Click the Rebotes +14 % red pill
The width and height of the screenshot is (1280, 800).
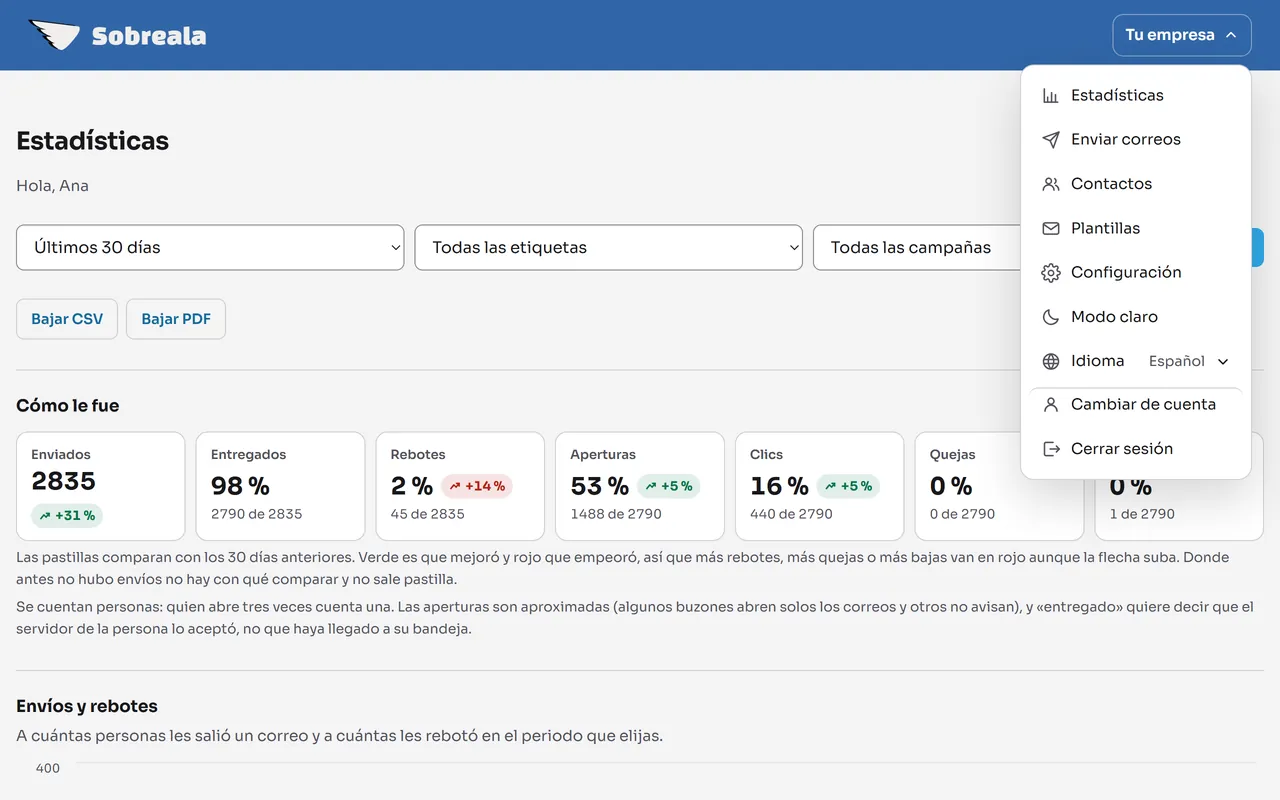(x=477, y=486)
